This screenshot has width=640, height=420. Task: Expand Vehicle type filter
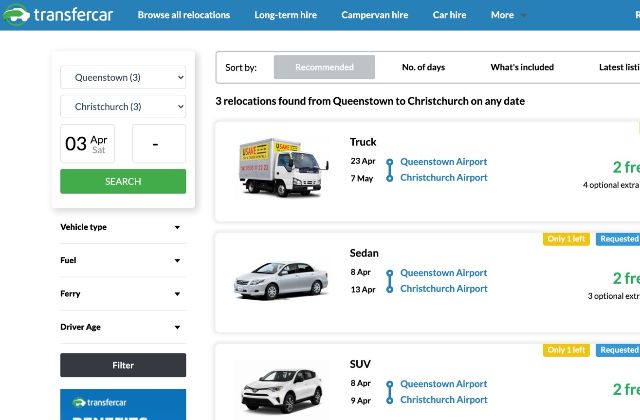(x=123, y=227)
